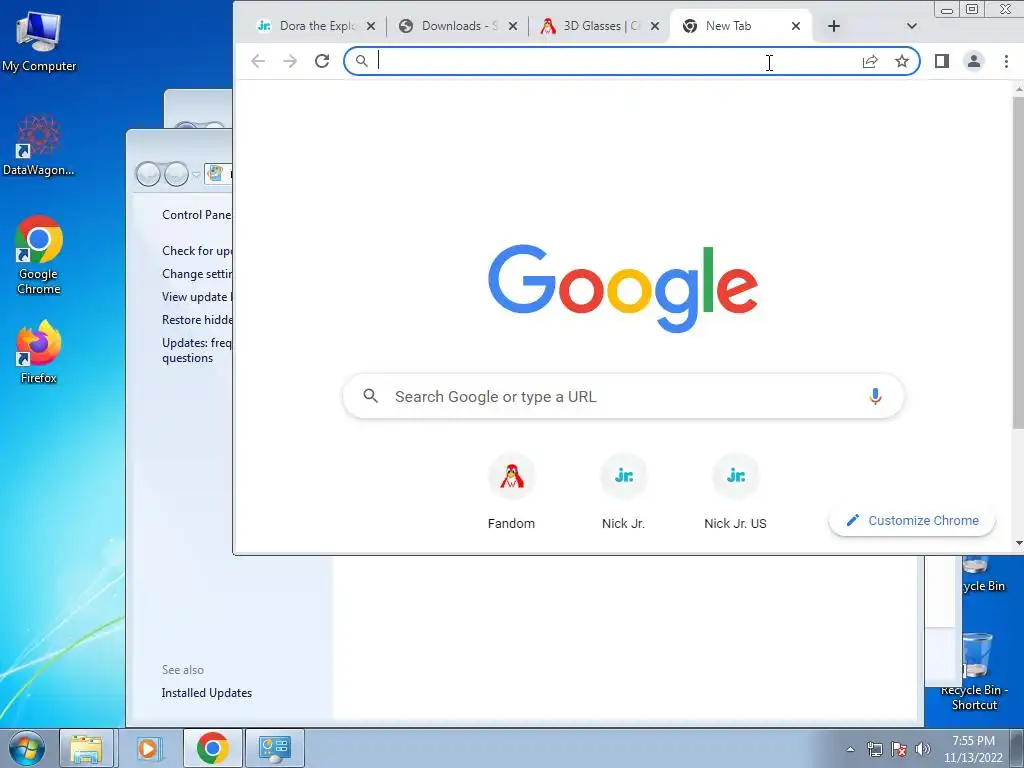
Task: Click the Search Google or type a URL box
Action: [x=623, y=396]
